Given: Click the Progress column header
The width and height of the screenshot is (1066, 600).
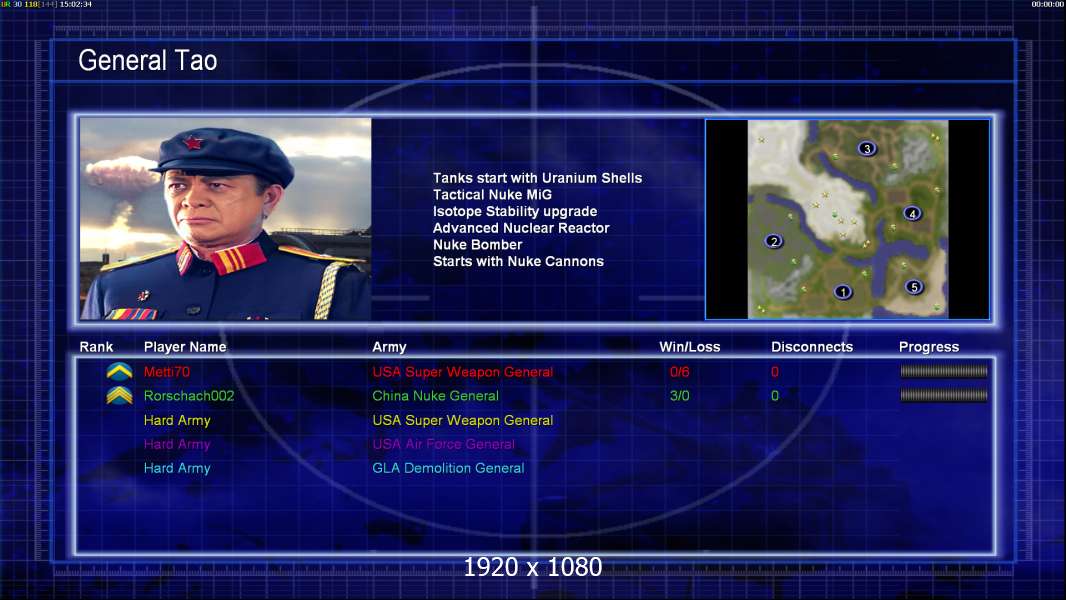Looking at the screenshot, I should (x=929, y=347).
